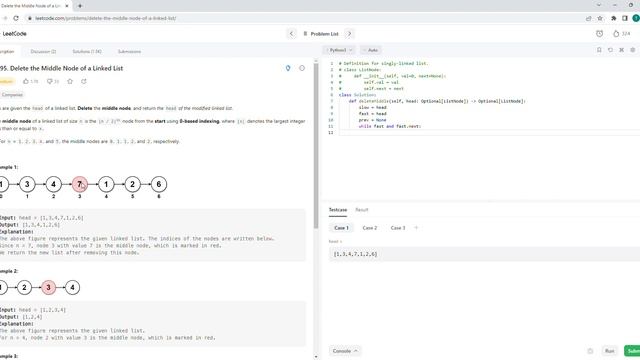
Task: Click node 6 in Example 1 diagram
Action: coord(159,184)
